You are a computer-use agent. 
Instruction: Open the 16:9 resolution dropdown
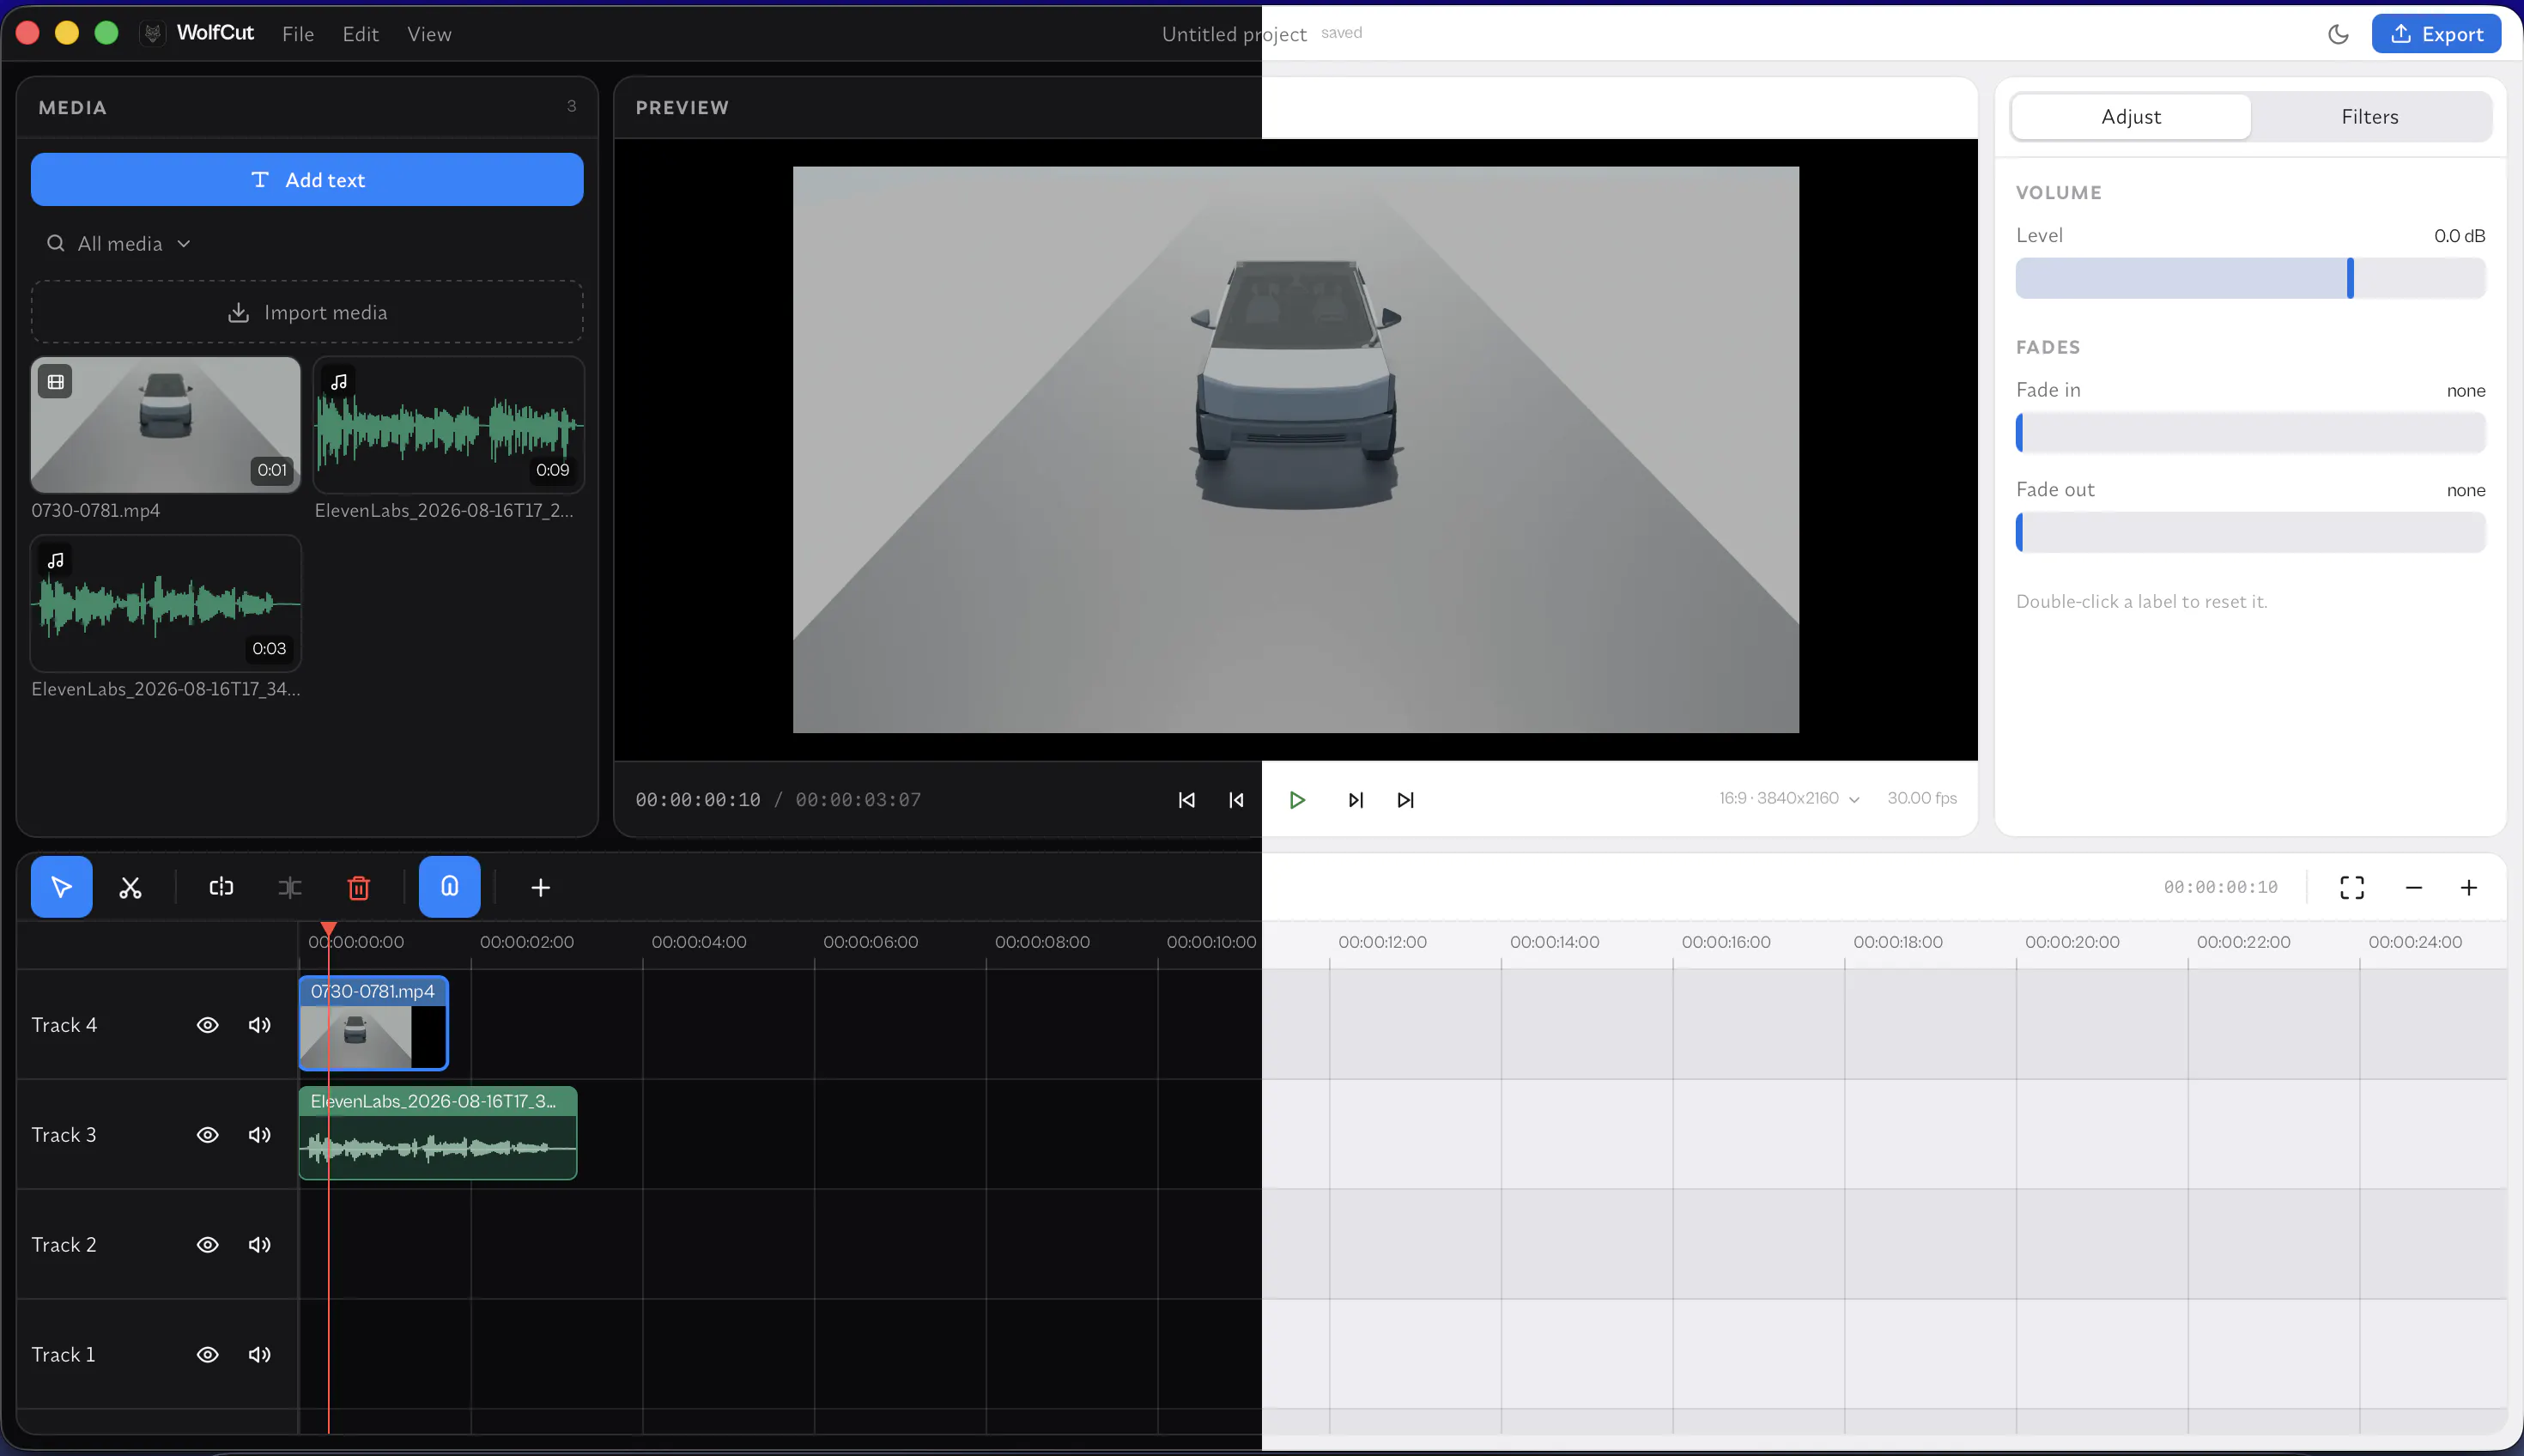click(1789, 798)
